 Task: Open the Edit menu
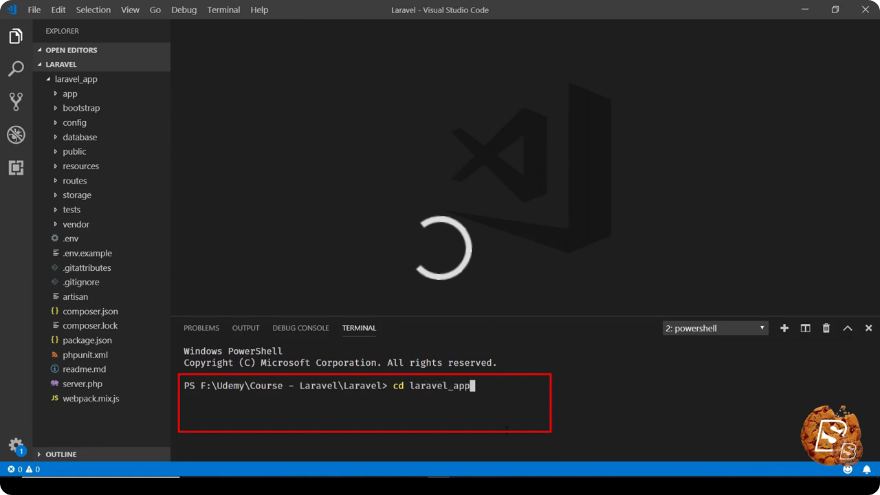coord(58,10)
